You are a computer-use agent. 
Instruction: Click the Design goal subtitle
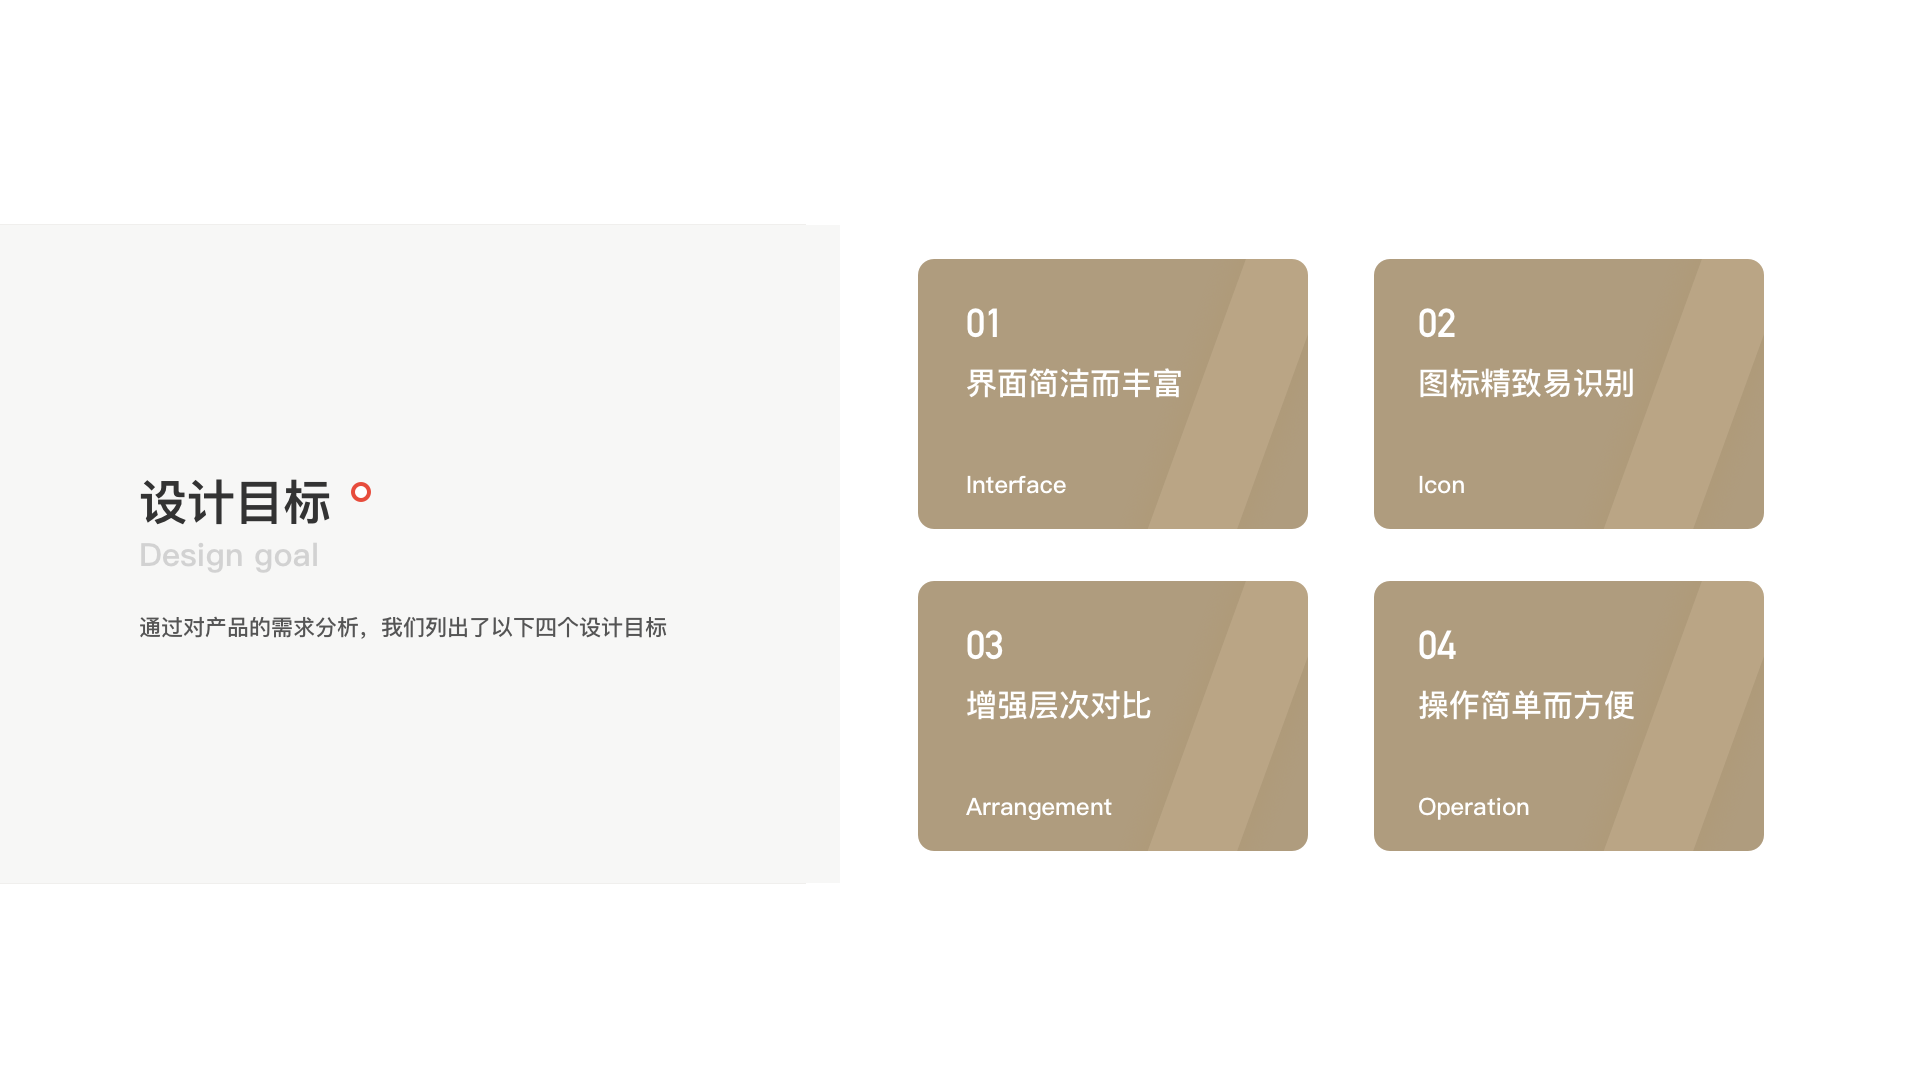pyautogui.click(x=229, y=556)
